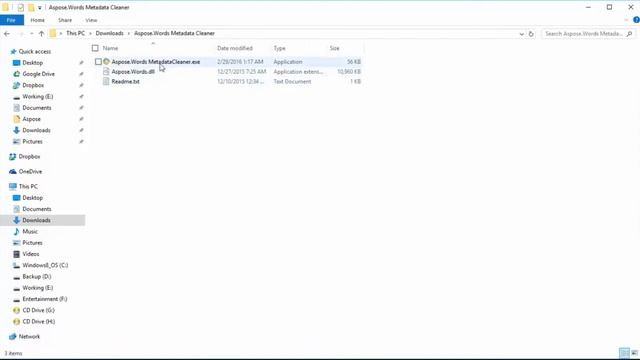Open the CD Drive (G:)
Image resolution: width=640 pixels, height=360 pixels.
pos(38,310)
